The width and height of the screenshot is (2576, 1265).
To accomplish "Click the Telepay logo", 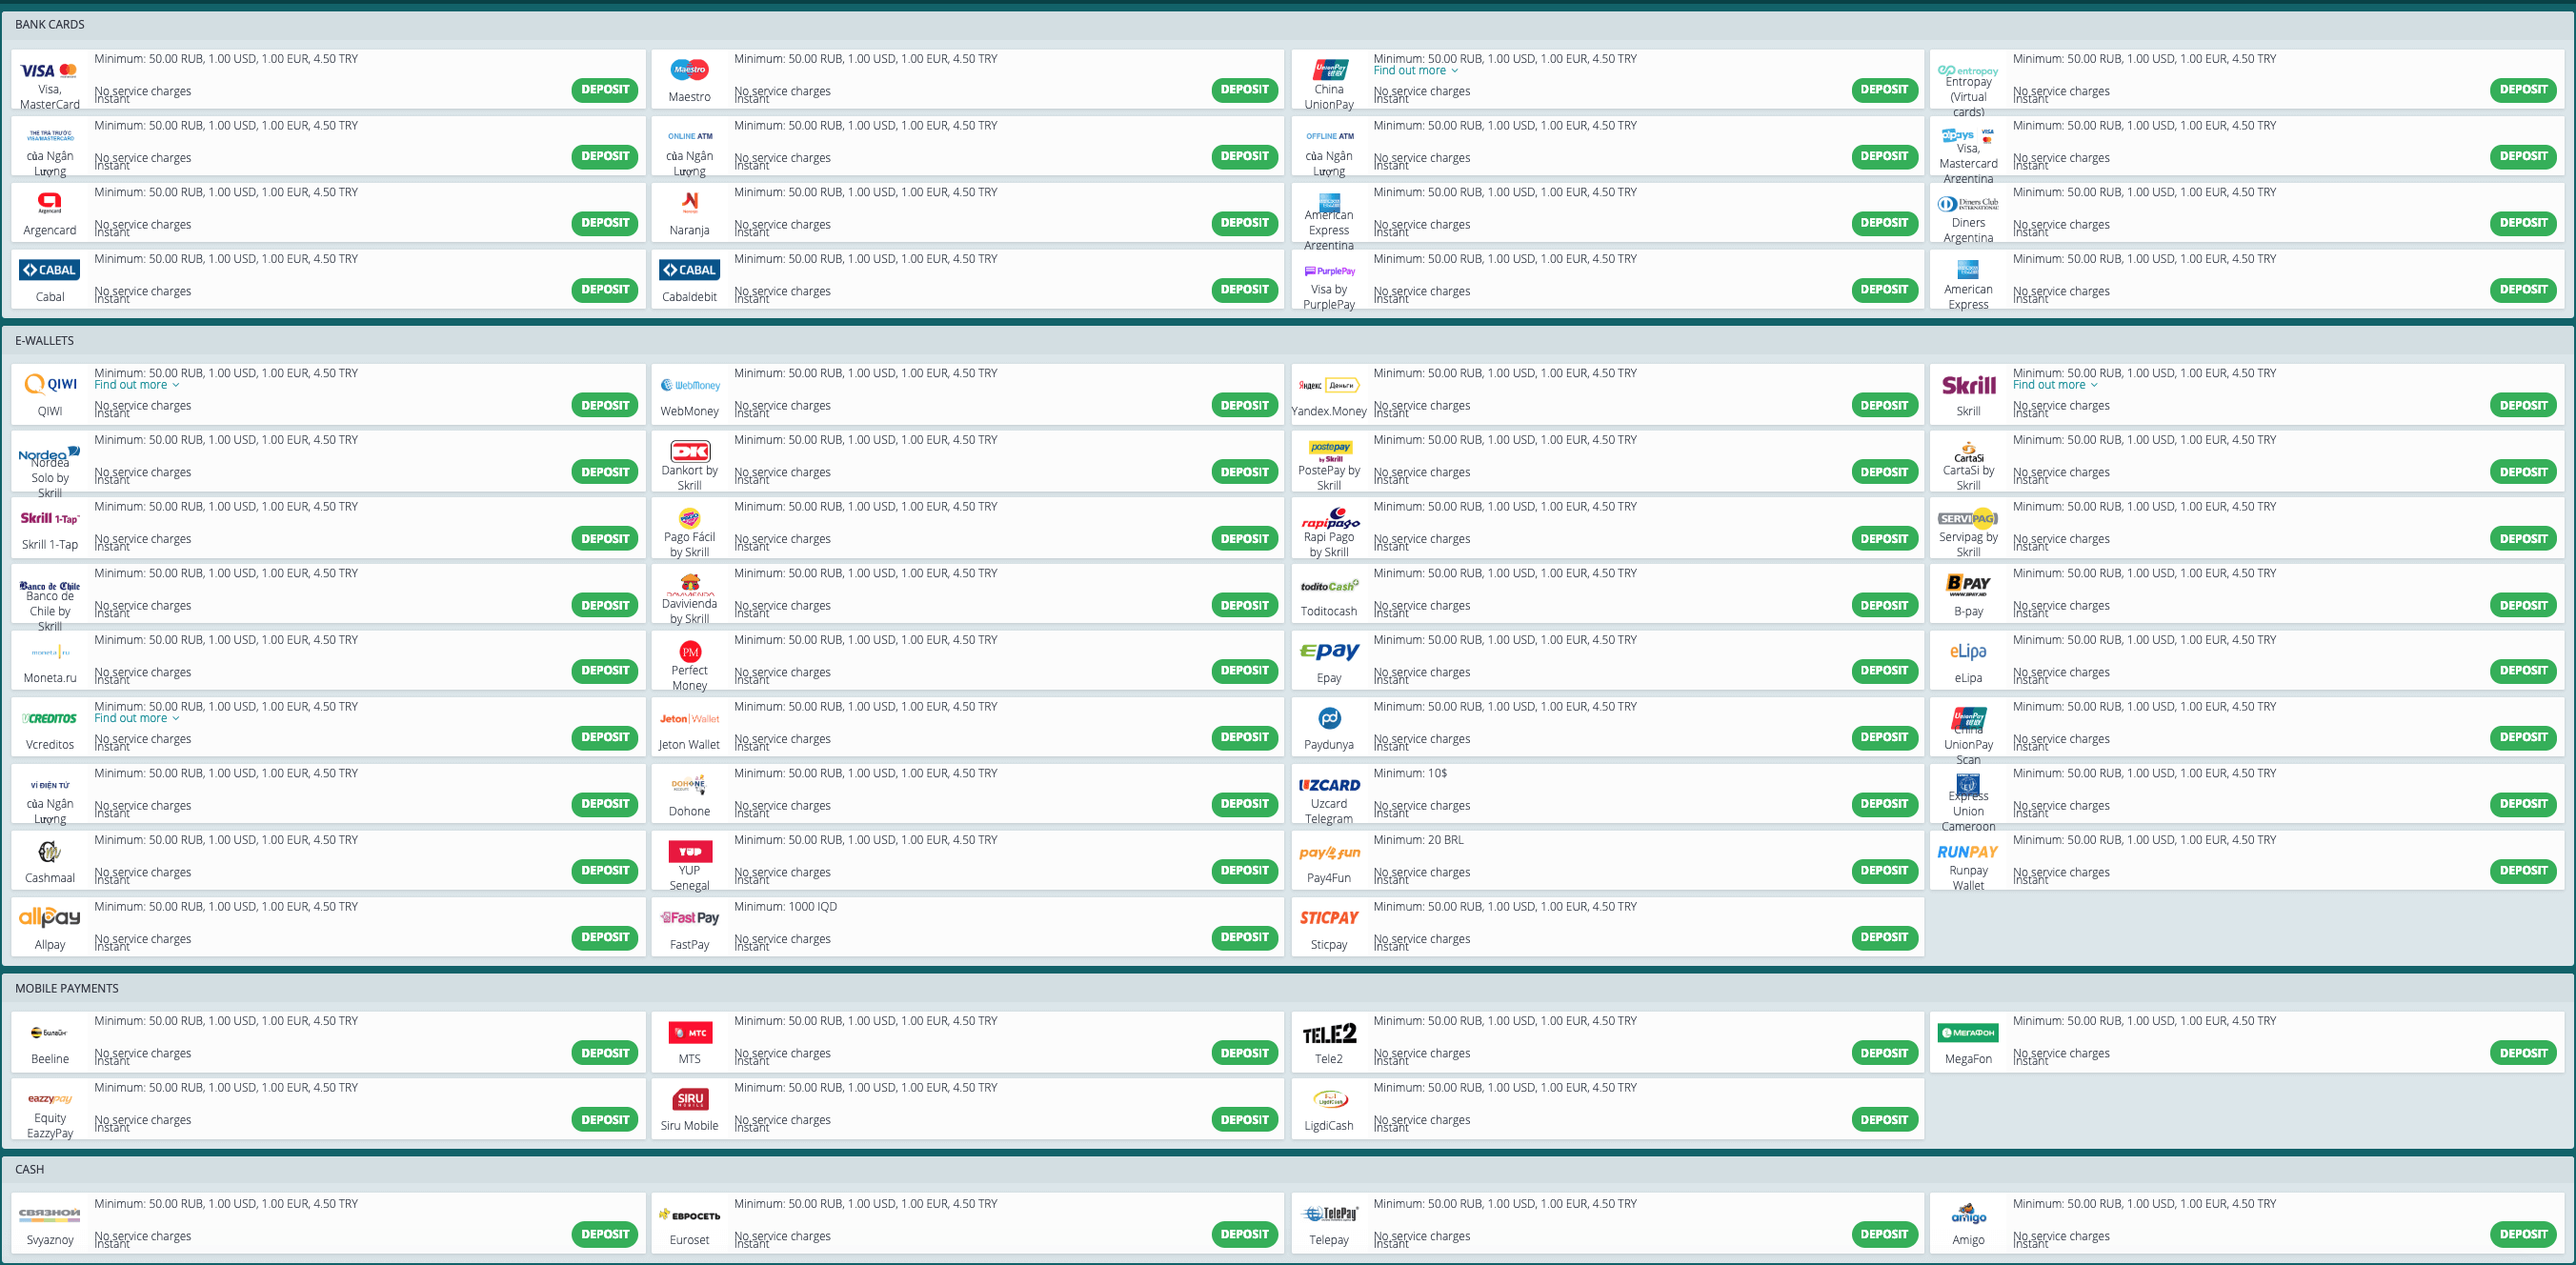I will pyautogui.click(x=1329, y=1214).
